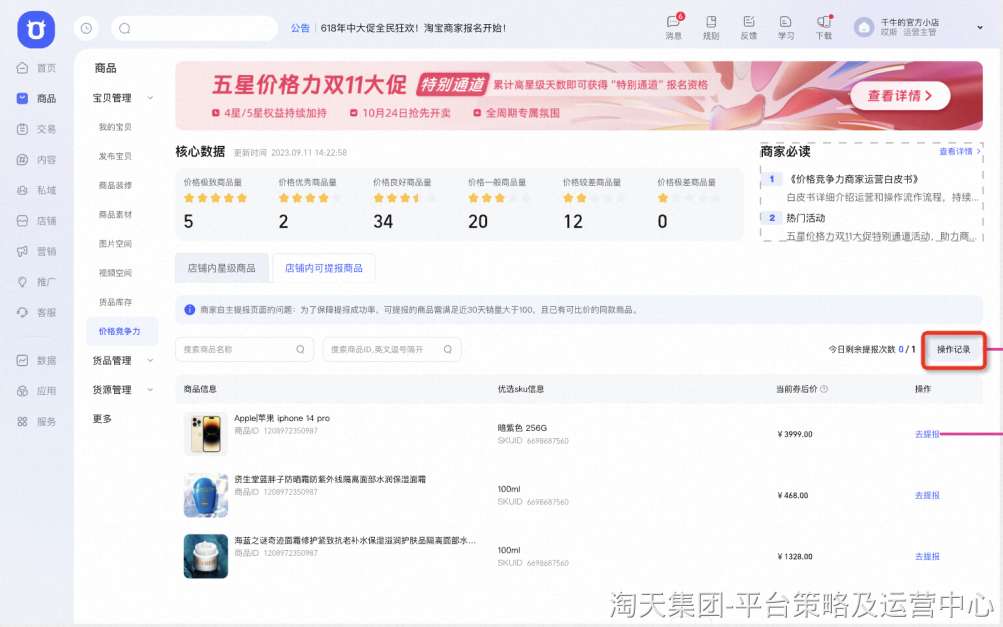Open 反馈 feedback icon
The width and height of the screenshot is (1003, 627).
[x=748, y=28]
